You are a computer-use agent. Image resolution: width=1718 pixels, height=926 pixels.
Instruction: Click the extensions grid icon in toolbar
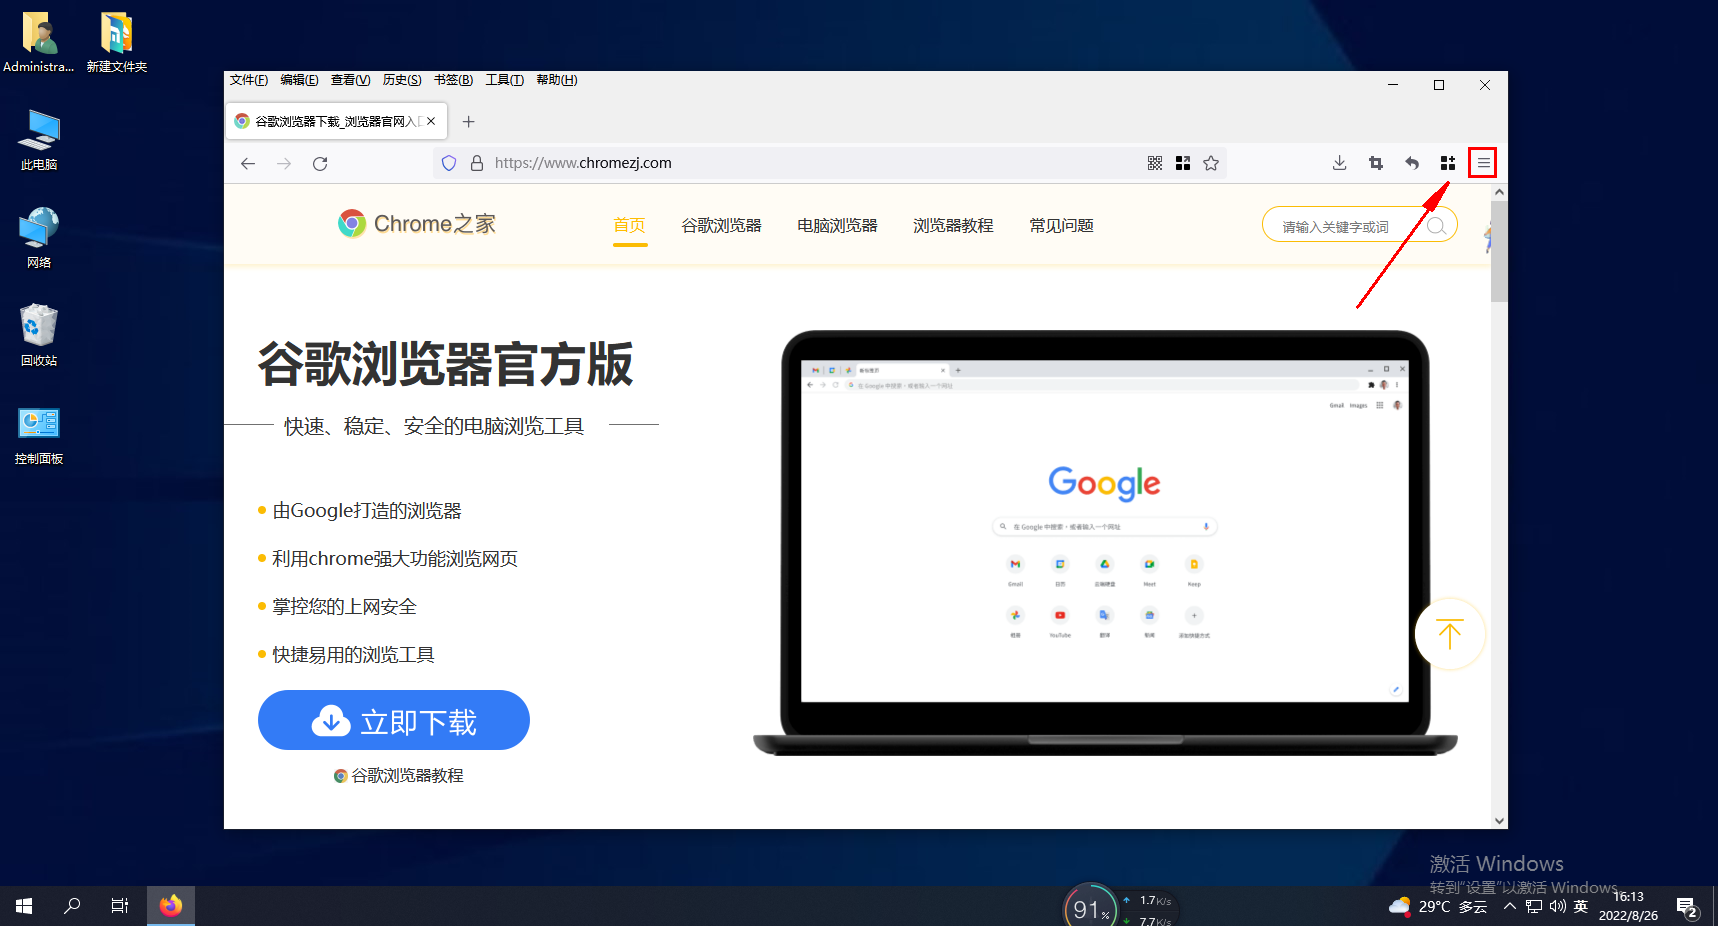tap(1447, 163)
